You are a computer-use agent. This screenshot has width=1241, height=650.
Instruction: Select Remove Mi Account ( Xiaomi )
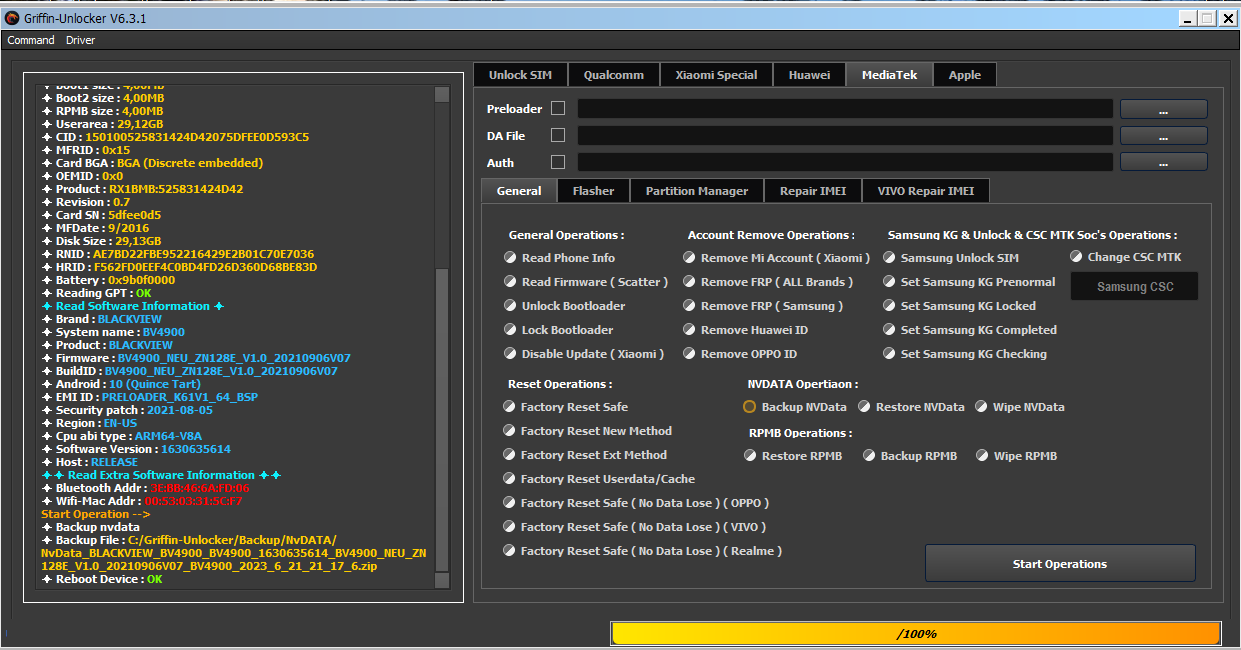click(777, 258)
